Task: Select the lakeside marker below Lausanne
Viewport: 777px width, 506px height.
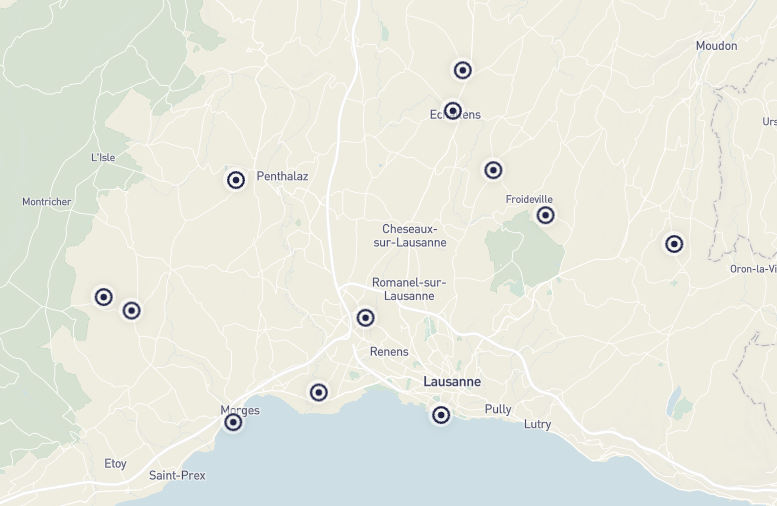Action: pos(441,415)
